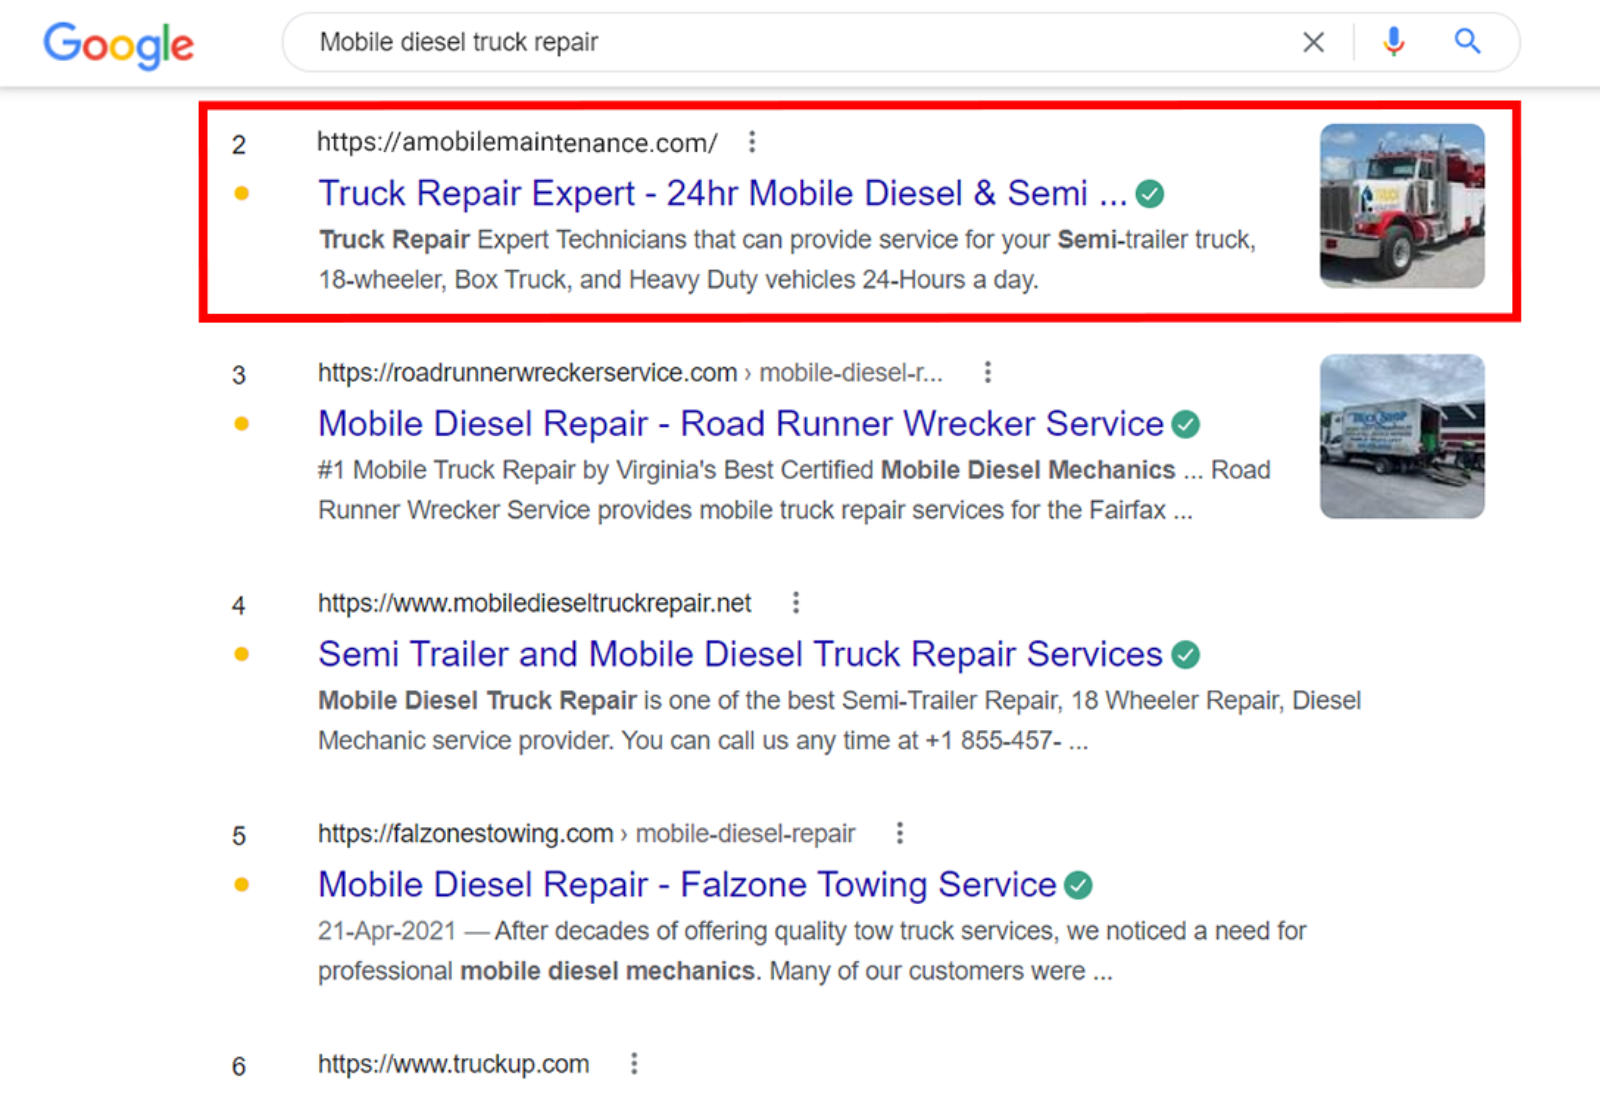Click the amobilemaintenance.com URL
This screenshot has height=1100, width=1600.
click(x=516, y=142)
